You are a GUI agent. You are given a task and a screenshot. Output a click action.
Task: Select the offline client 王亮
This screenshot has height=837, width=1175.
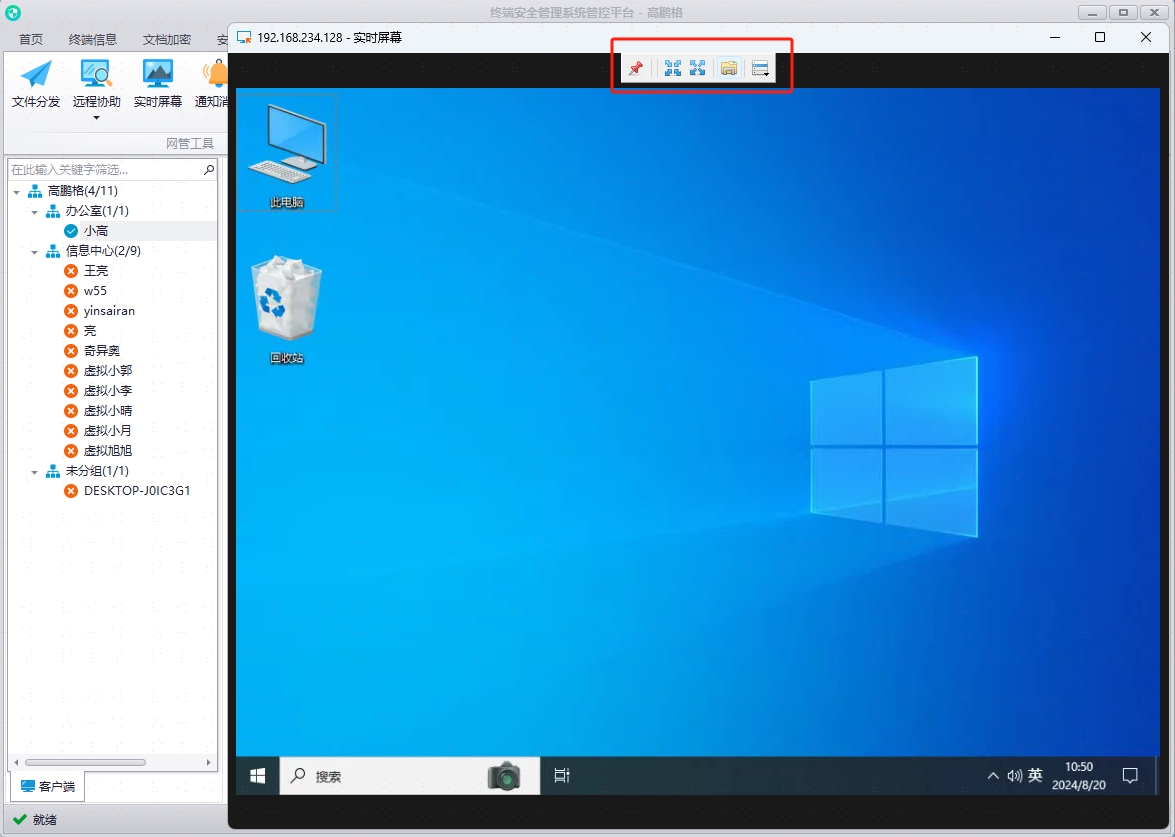pos(96,271)
